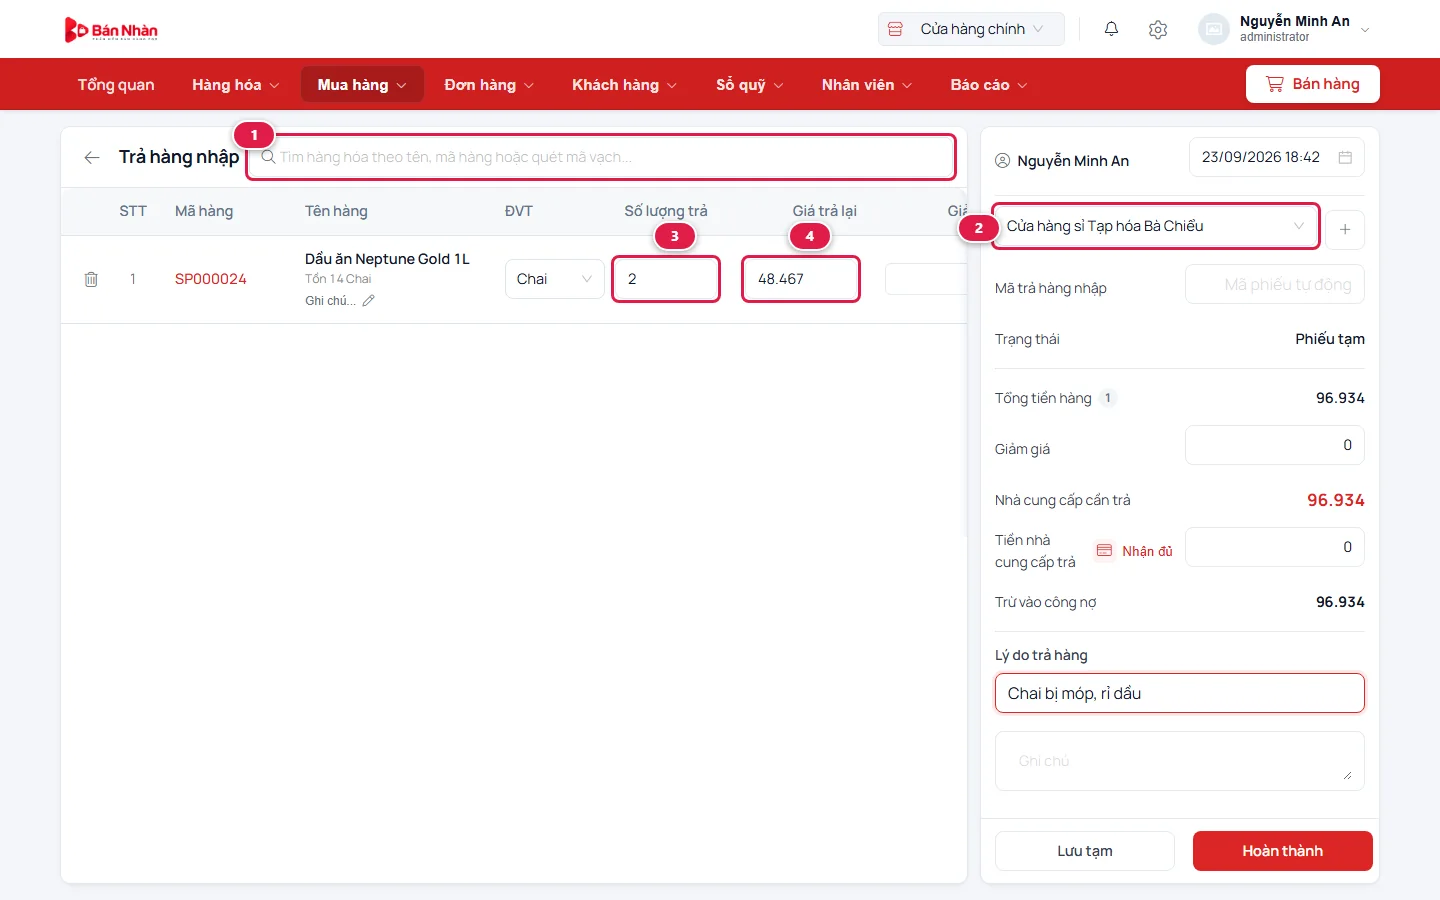This screenshot has width=1440, height=900.
Task: Go back with the arrow beside Trả hàng nhập
Action: tap(92, 157)
